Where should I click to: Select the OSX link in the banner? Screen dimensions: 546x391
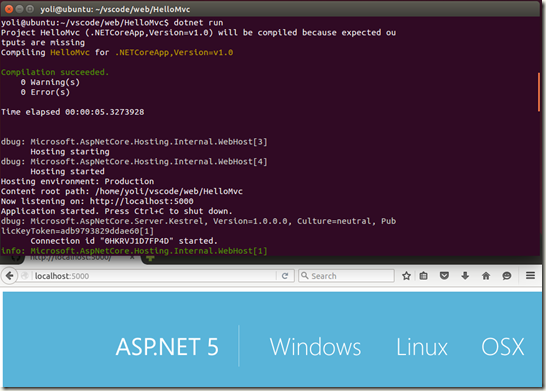(502, 347)
